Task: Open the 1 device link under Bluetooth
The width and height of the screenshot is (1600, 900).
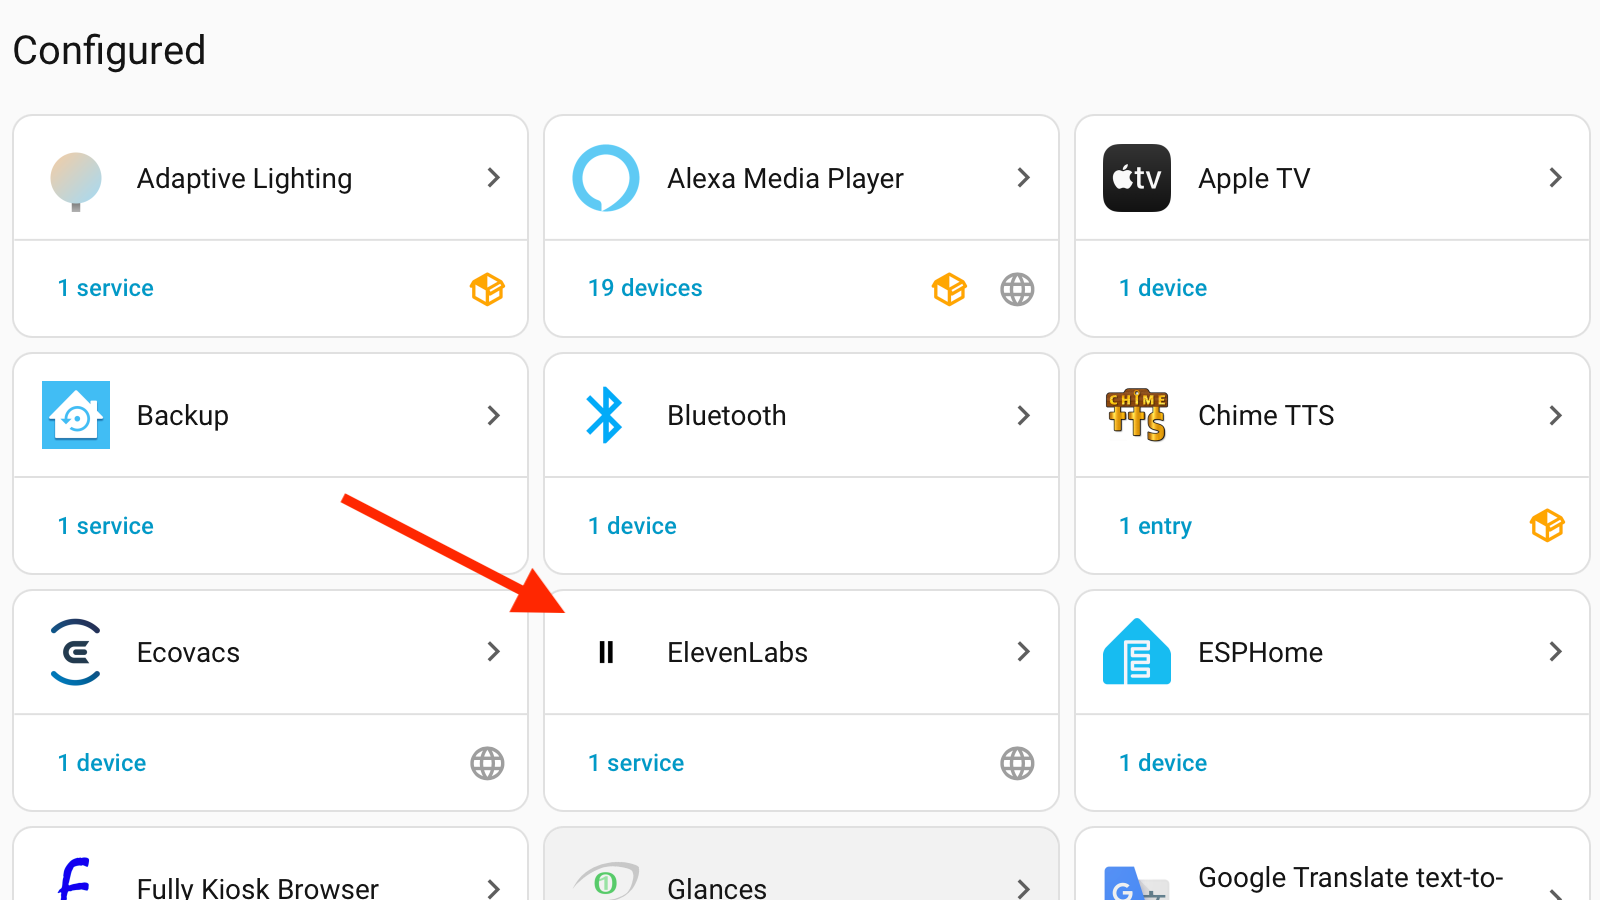Action: tap(632, 526)
